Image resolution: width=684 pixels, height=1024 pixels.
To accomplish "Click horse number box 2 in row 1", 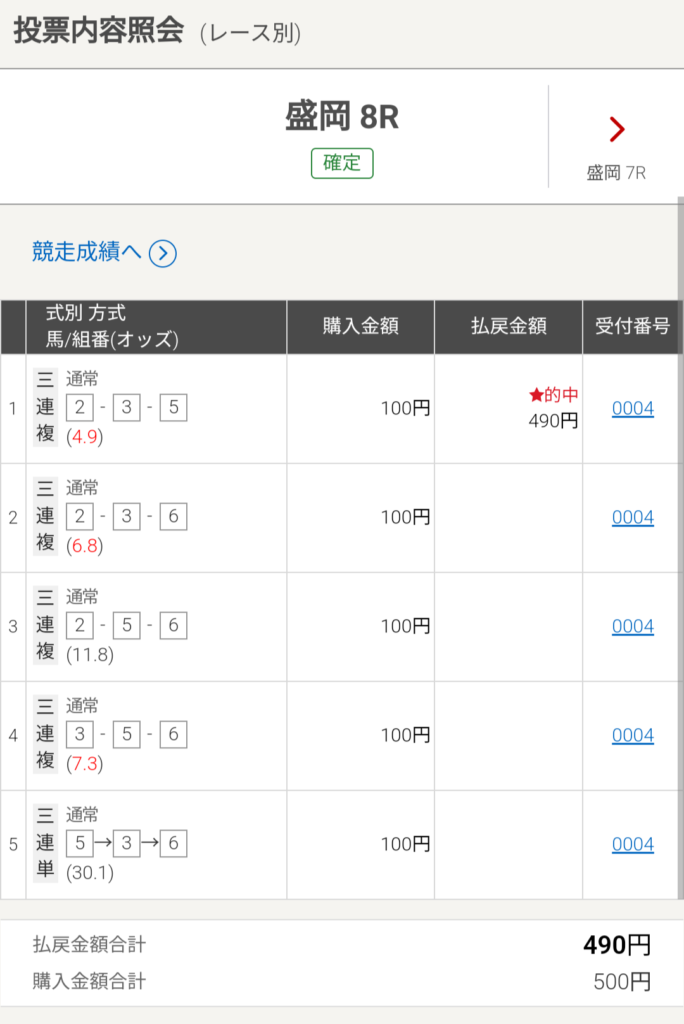I will [80, 408].
